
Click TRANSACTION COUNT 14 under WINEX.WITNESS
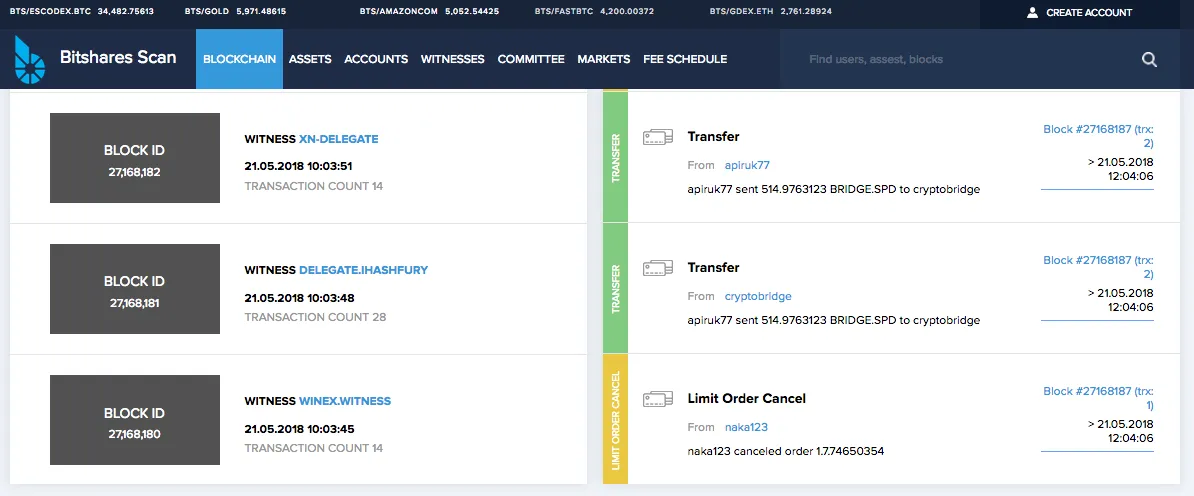coord(314,448)
